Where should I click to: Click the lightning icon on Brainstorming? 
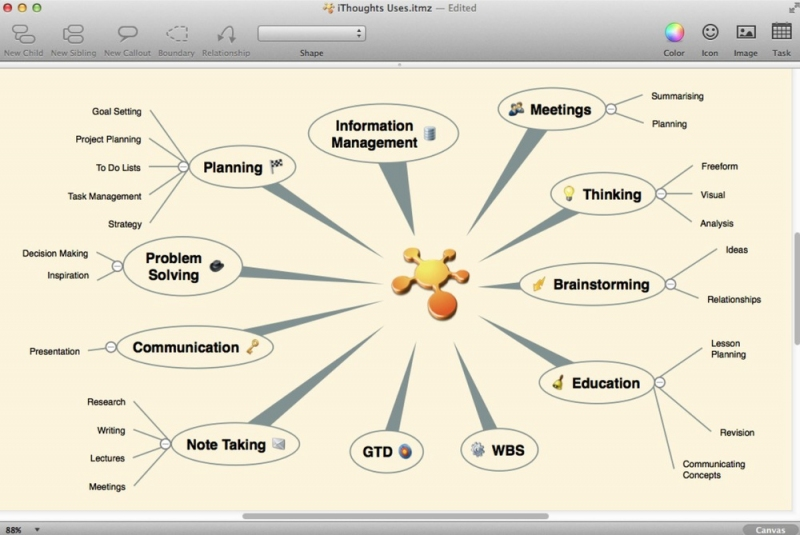538,284
